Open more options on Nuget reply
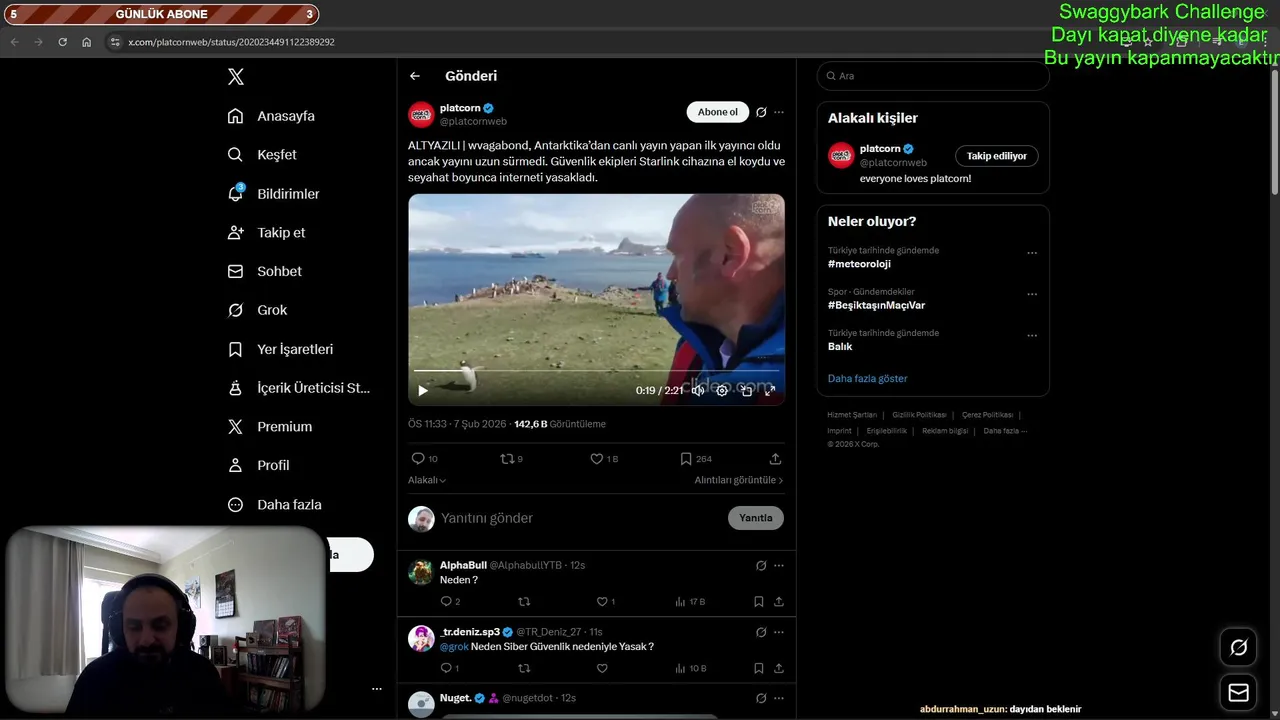Image resolution: width=1280 pixels, height=720 pixels. tap(779, 699)
